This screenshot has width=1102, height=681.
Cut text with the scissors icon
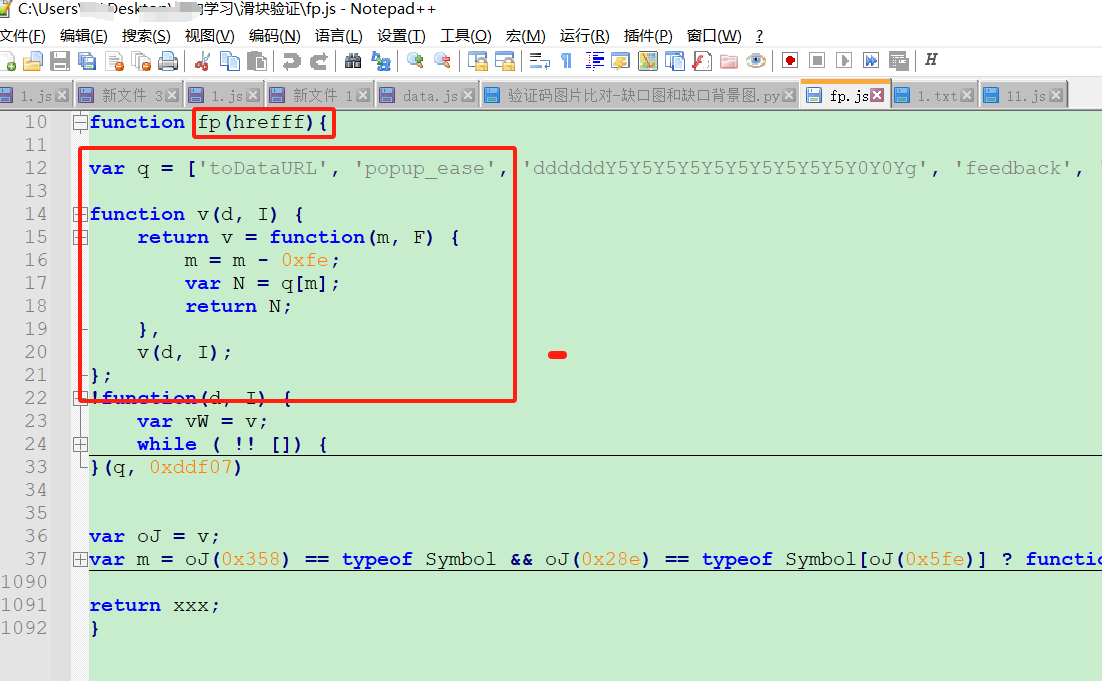pyautogui.click(x=201, y=60)
